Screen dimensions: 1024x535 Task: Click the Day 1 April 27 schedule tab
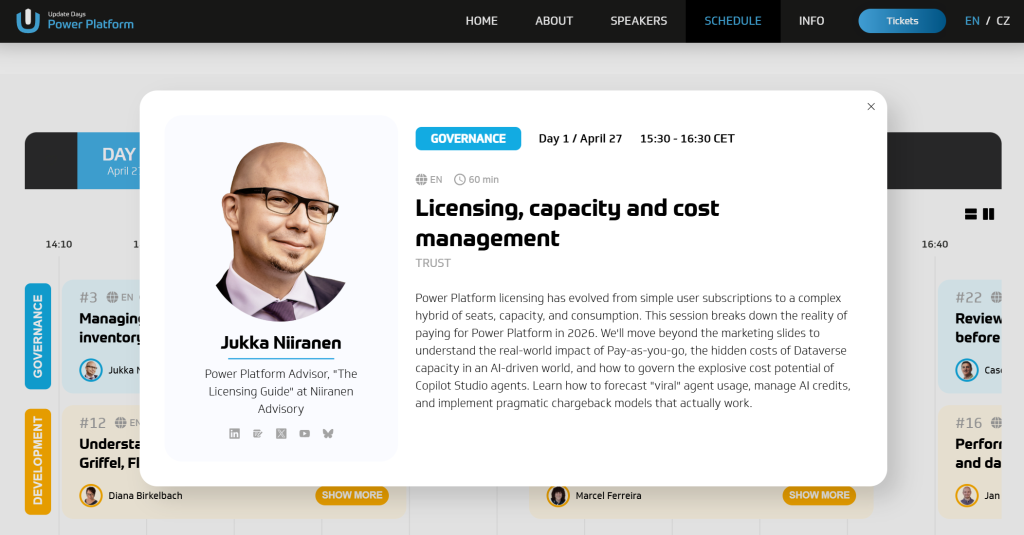[x=108, y=161]
